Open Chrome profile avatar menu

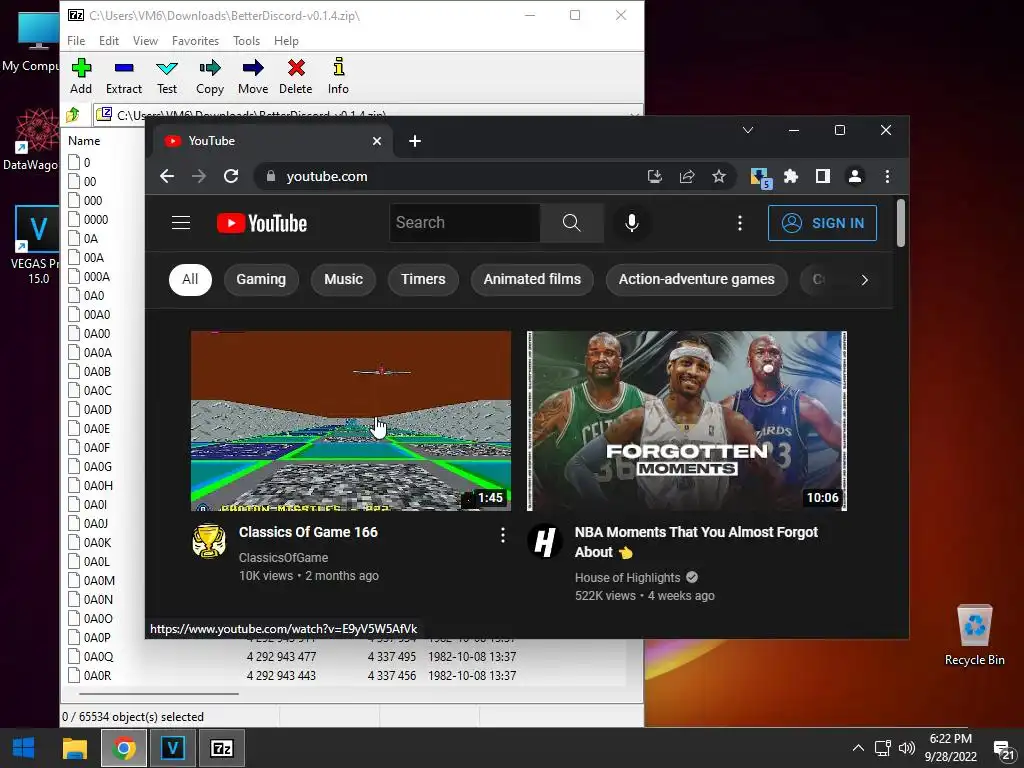(855, 176)
